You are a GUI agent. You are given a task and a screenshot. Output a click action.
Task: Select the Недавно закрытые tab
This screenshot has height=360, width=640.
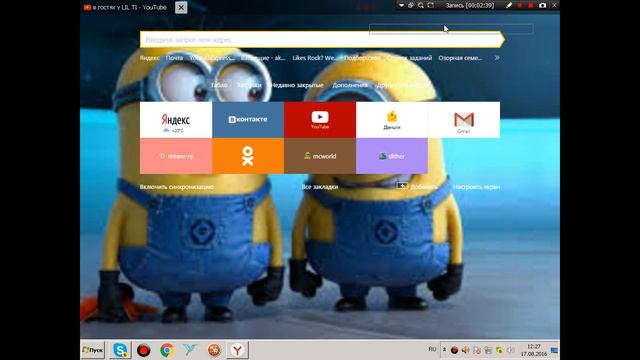click(x=297, y=85)
